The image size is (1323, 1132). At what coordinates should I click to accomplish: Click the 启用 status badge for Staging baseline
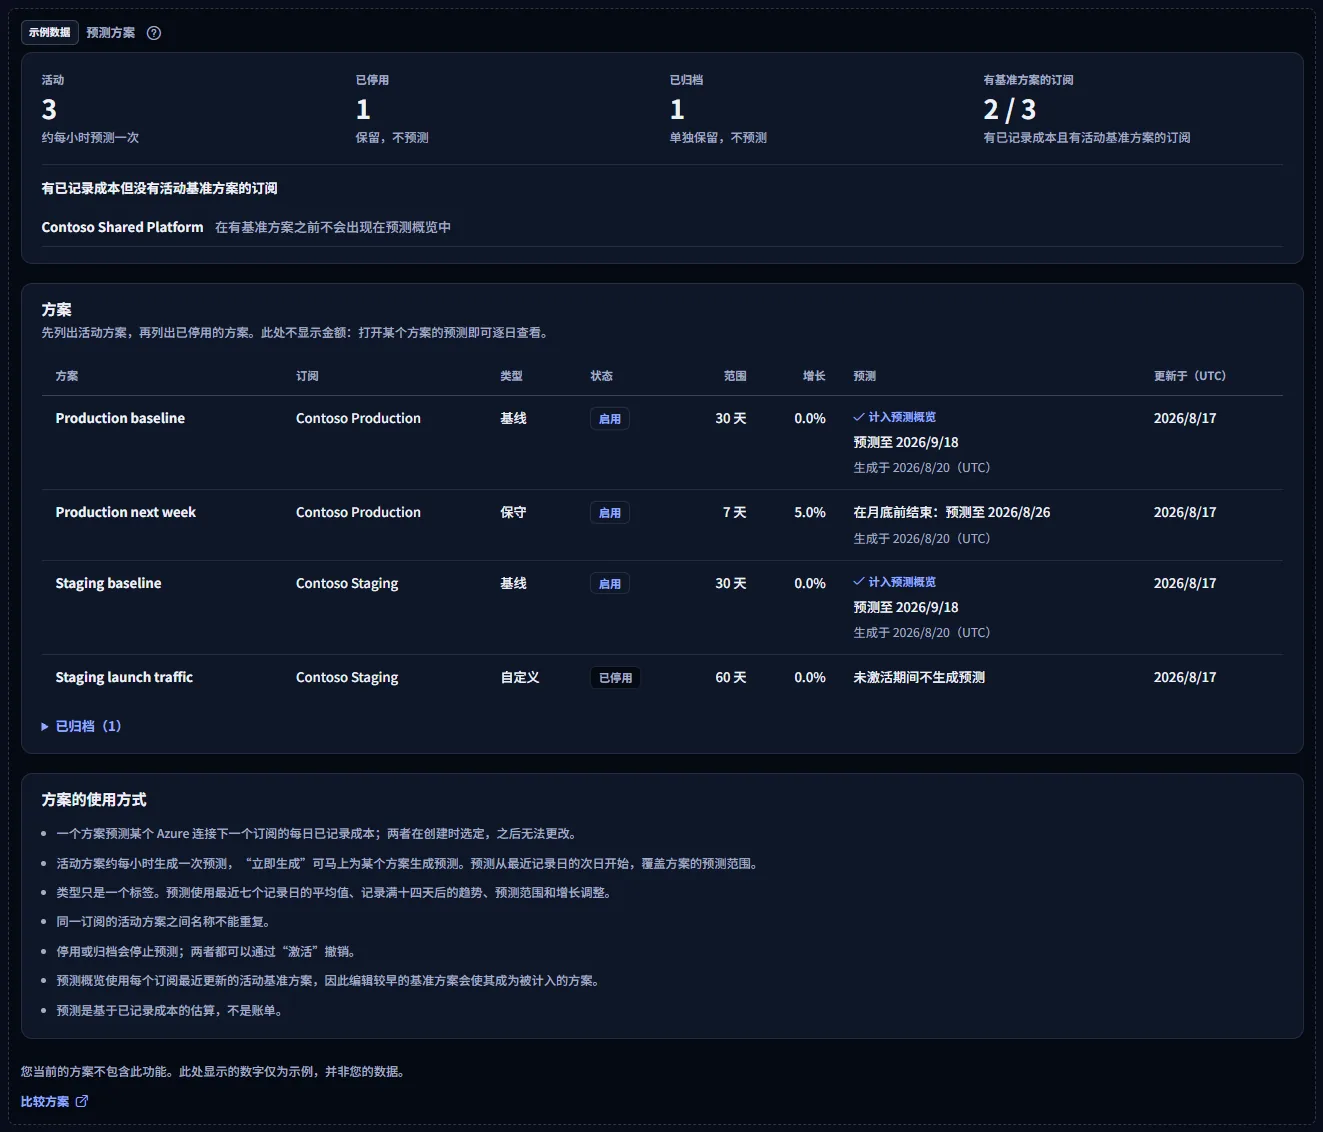coord(610,584)
